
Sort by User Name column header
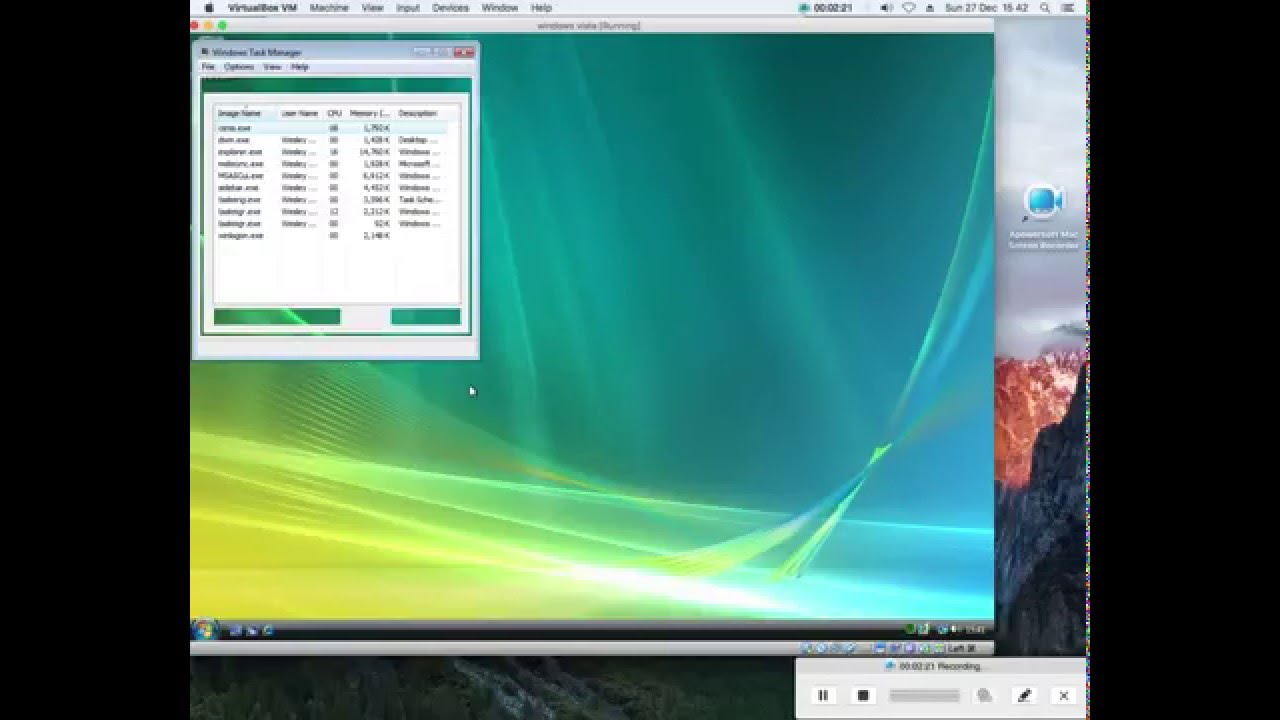[301, 113]
